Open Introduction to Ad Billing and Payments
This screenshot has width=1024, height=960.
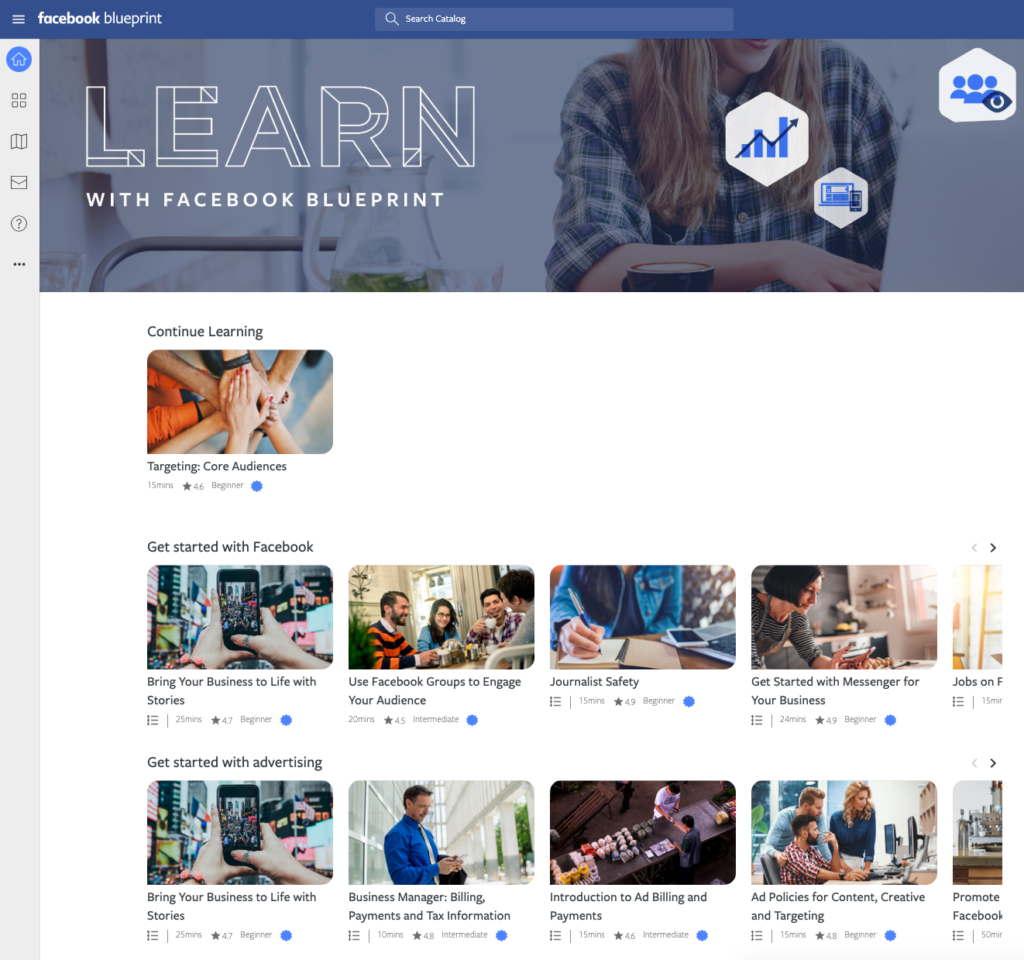628,906
